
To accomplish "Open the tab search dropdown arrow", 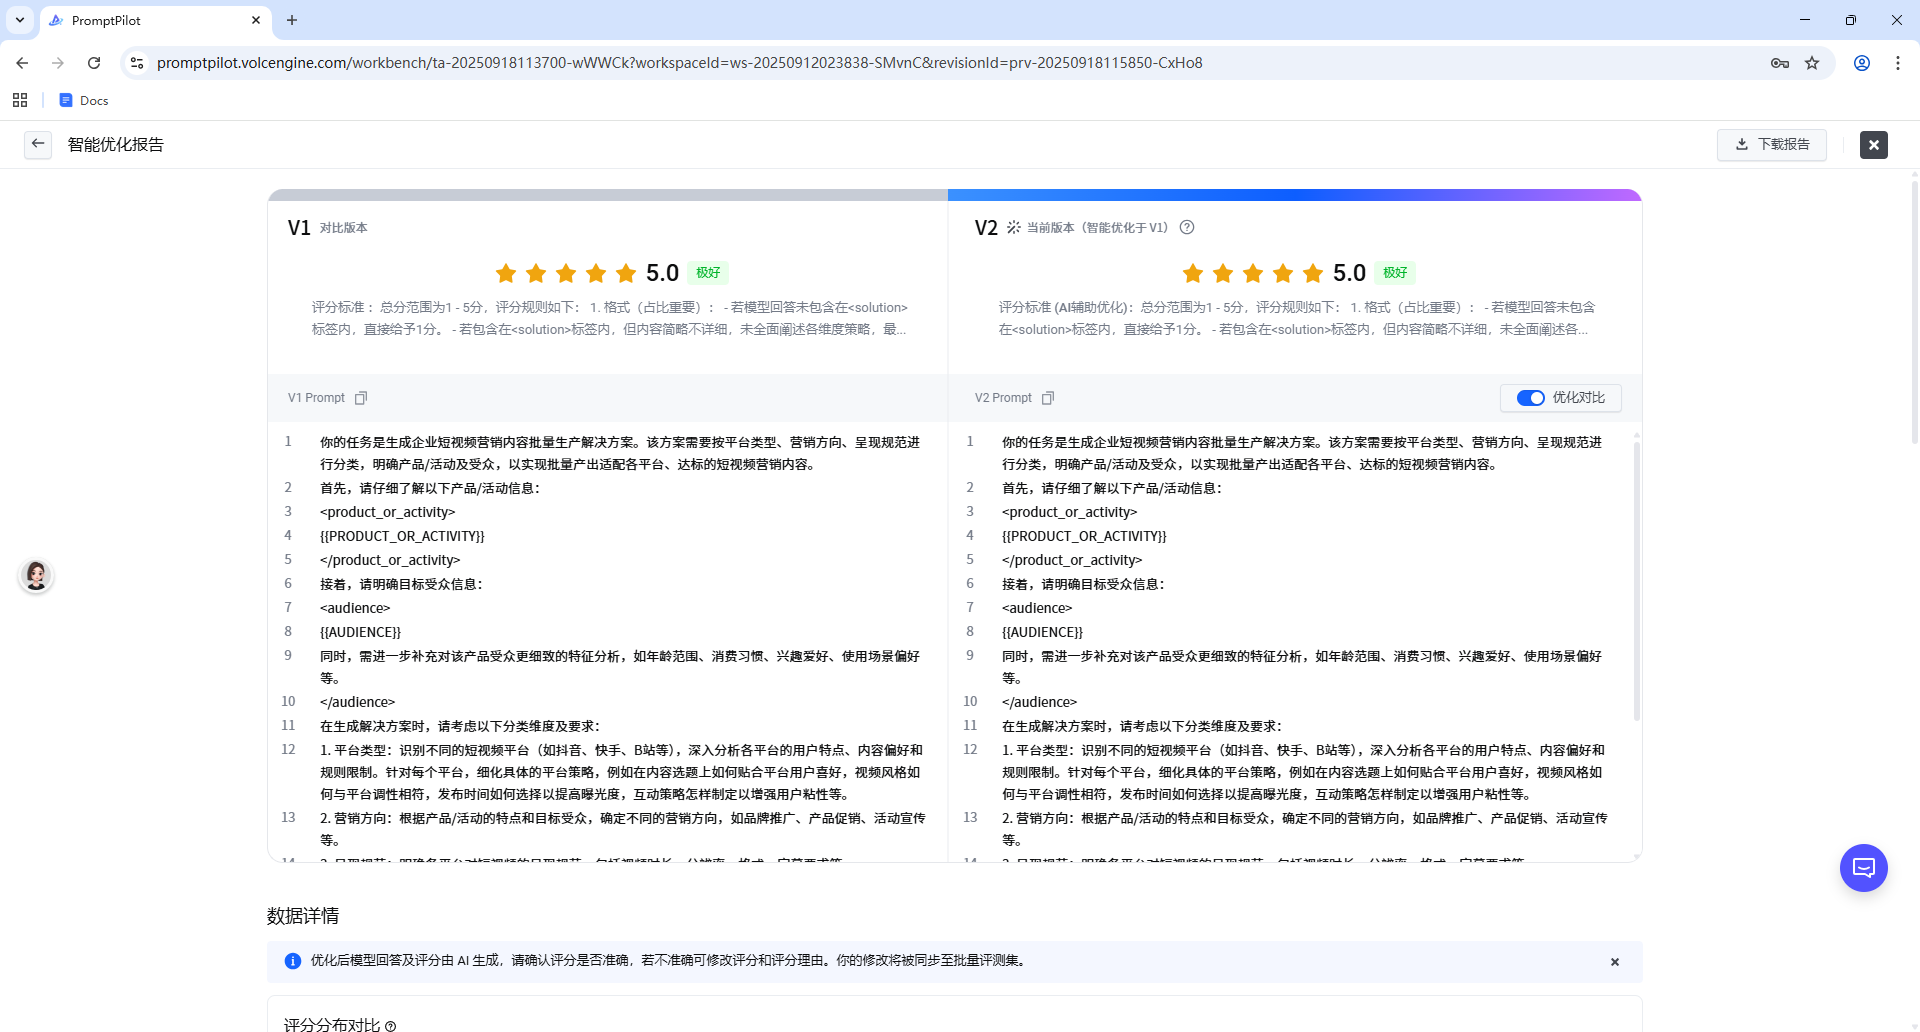I will pyautogui.click(x=20, y=20).
